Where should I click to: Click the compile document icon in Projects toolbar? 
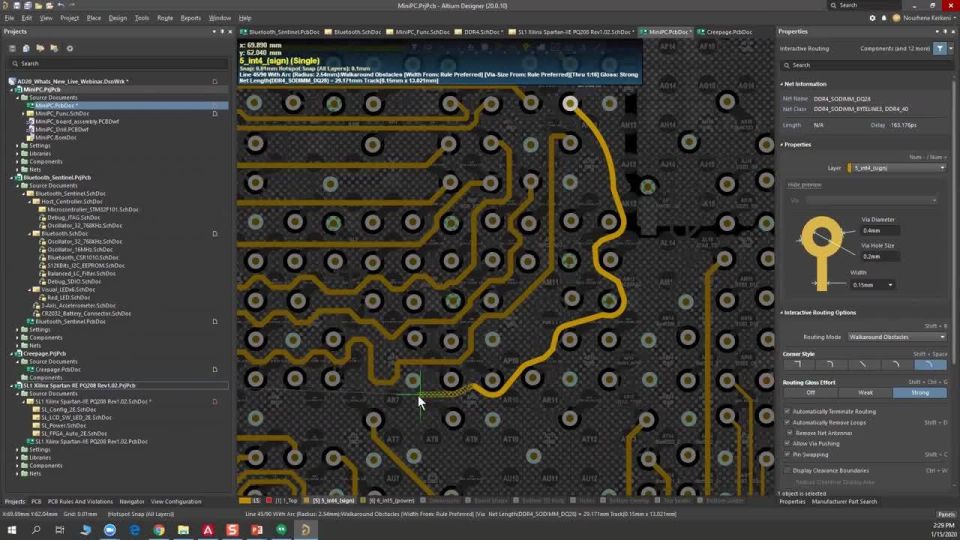click(x=26, y=48)
